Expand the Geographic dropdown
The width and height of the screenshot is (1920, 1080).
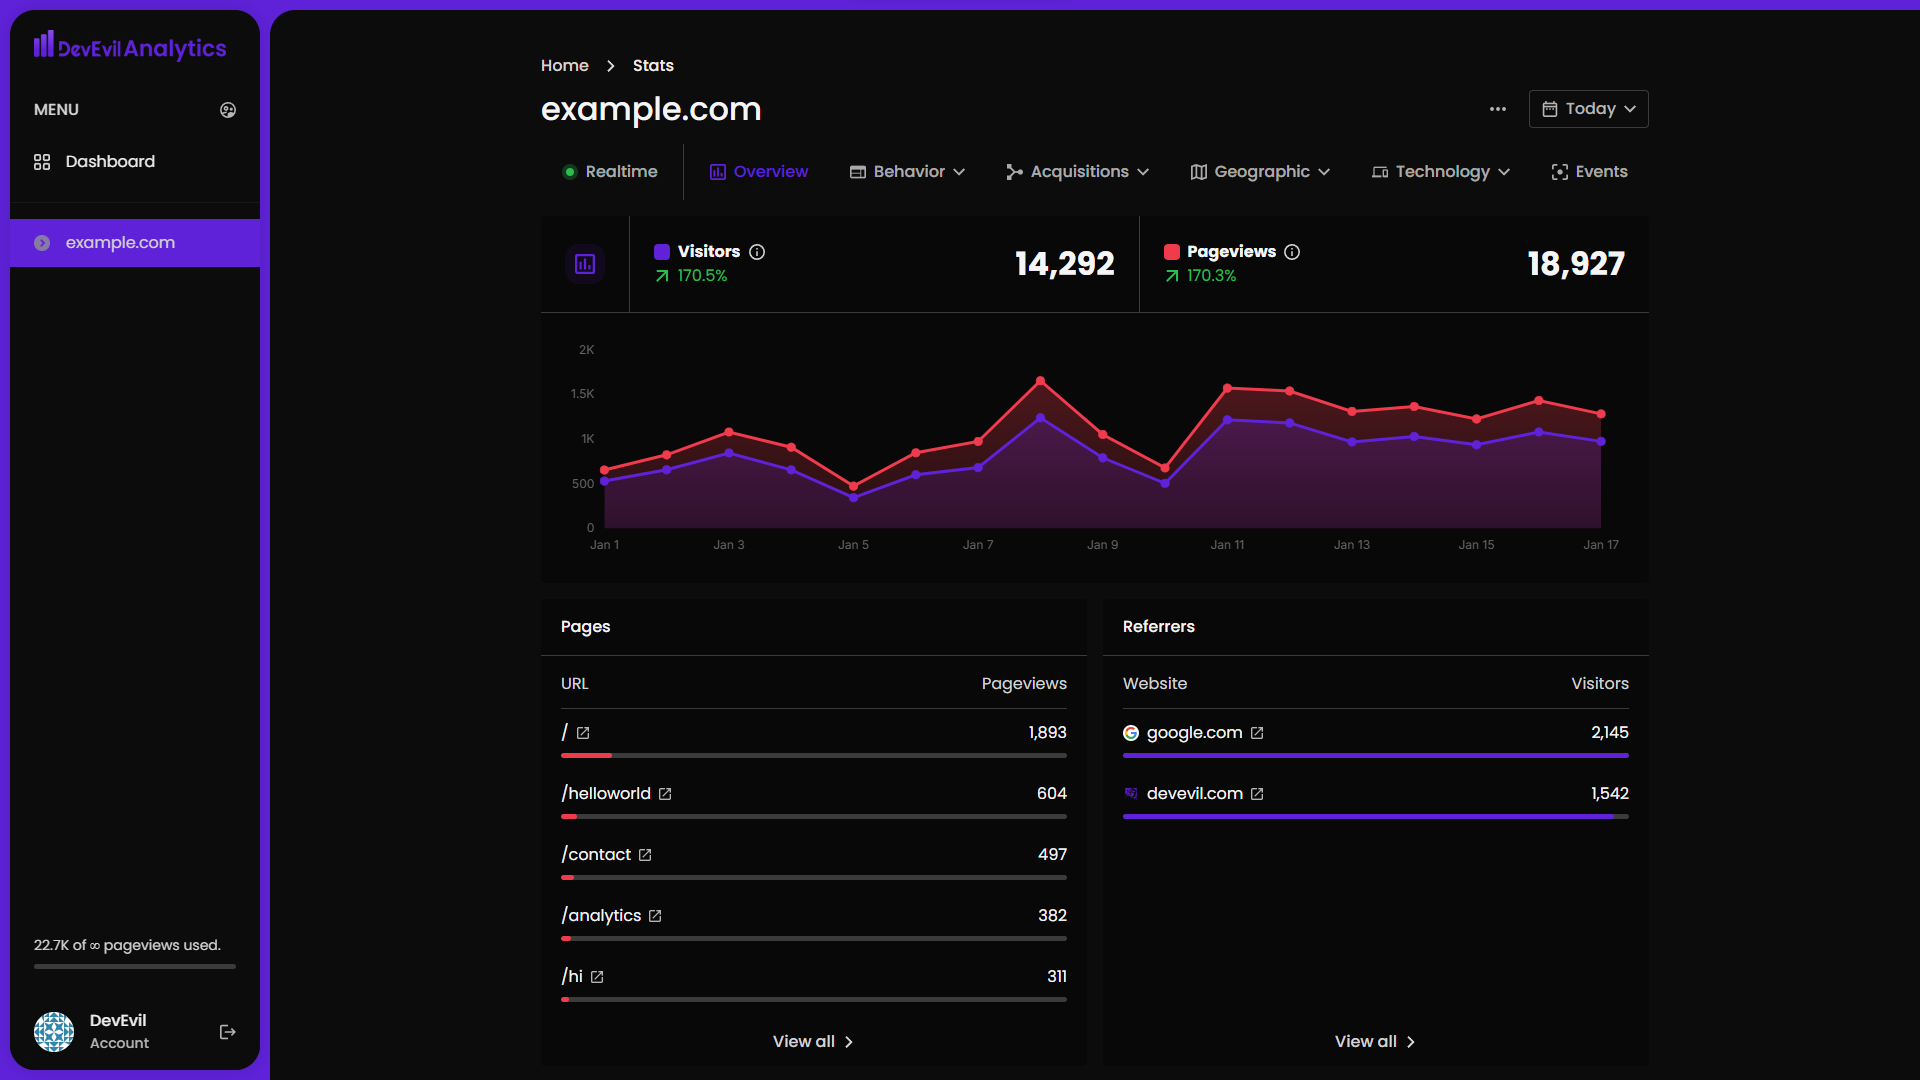[x=1259, y=171]
